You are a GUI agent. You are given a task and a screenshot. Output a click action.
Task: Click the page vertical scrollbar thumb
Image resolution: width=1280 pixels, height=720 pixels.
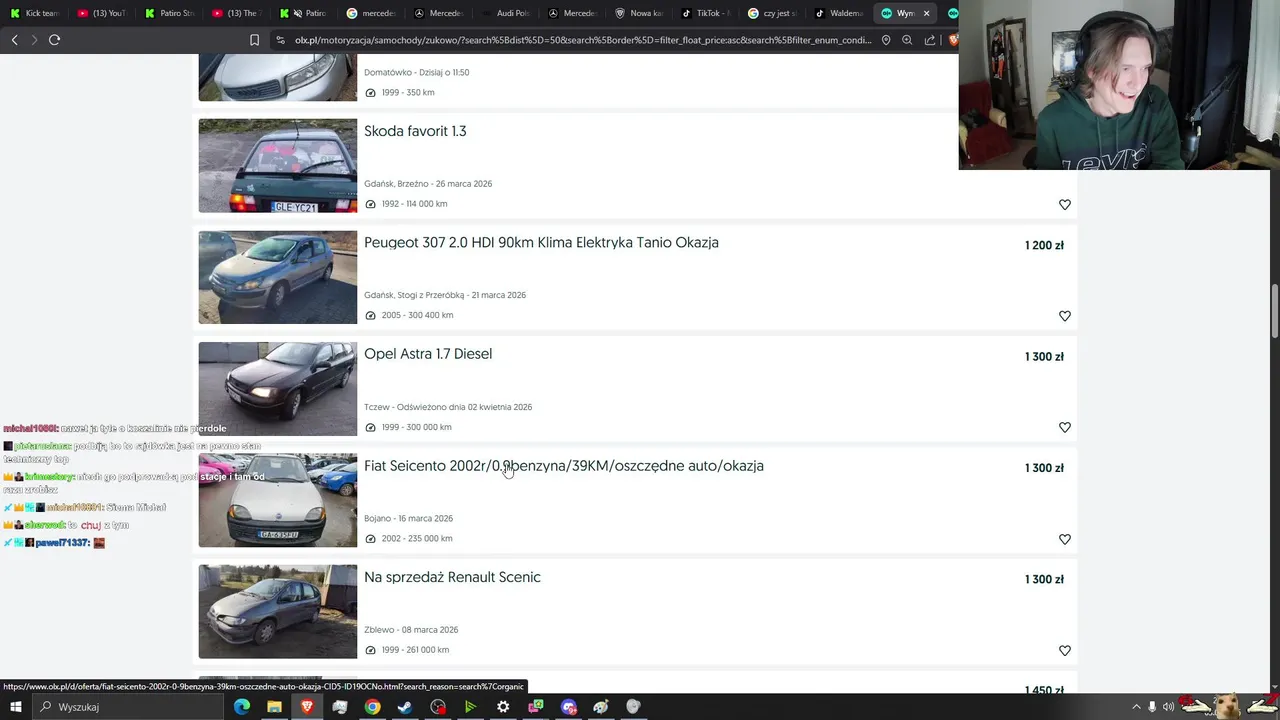(x=1274, y=312)
